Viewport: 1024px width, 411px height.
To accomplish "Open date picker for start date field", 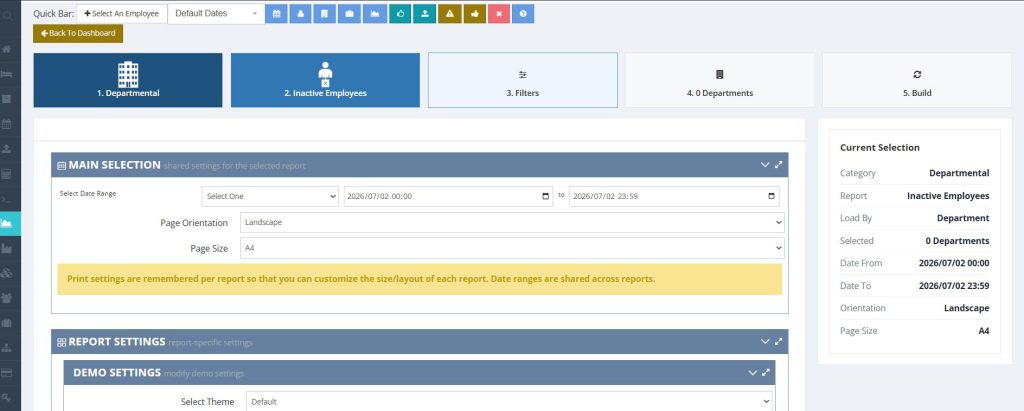I will point(546,196).
